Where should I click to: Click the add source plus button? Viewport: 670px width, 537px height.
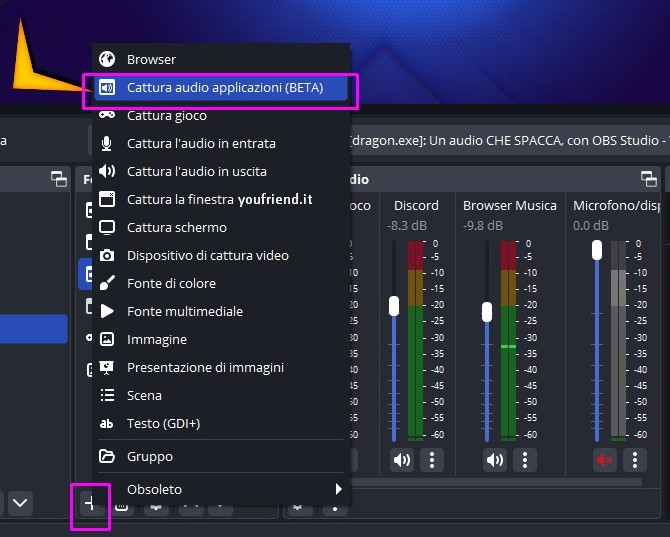tap(90, 505)
